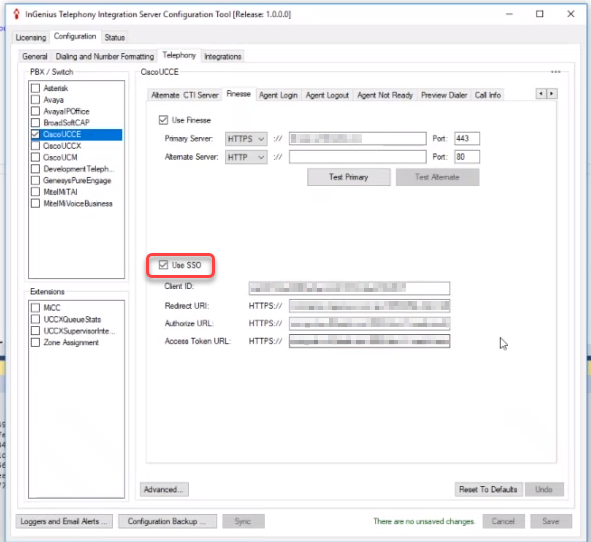This screenshot has height=542, width=591.
Task: Toggle the Avaya PBX checkbox
Action: click(35, 100)
